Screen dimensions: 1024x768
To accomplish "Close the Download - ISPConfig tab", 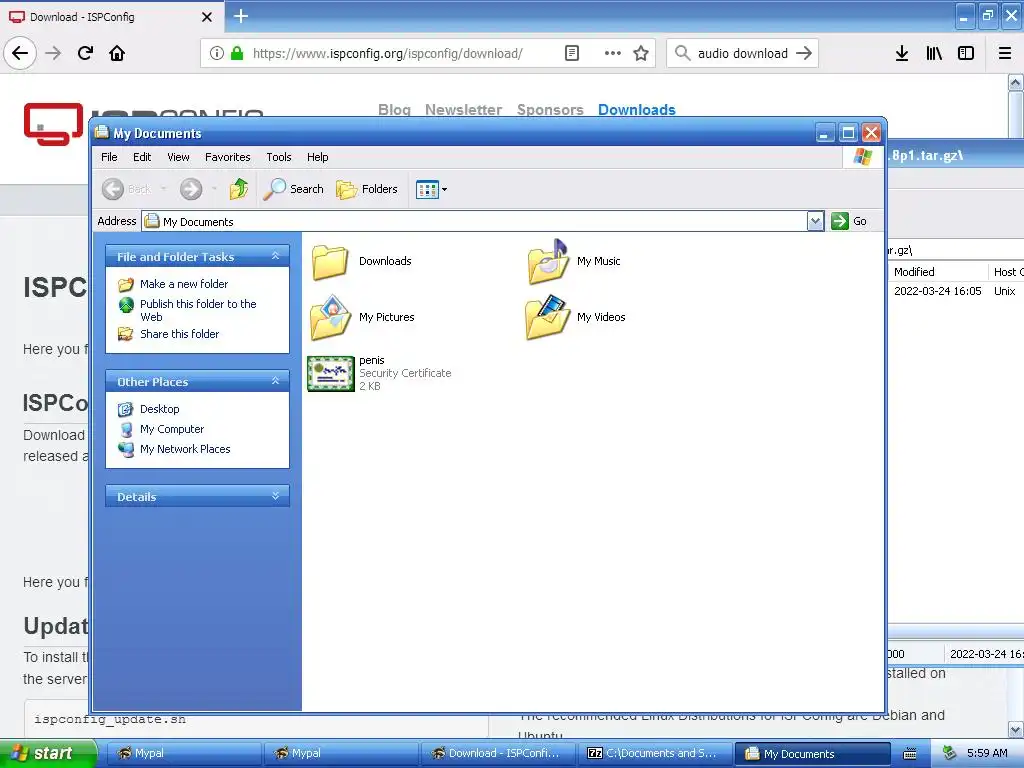I will [207, 17].
